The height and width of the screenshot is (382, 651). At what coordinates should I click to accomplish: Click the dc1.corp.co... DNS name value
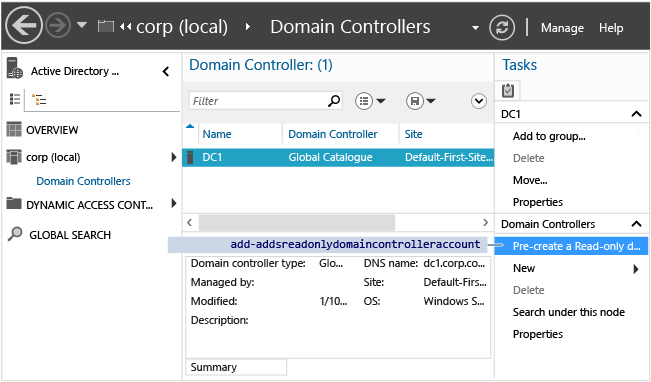coord(454,263)
